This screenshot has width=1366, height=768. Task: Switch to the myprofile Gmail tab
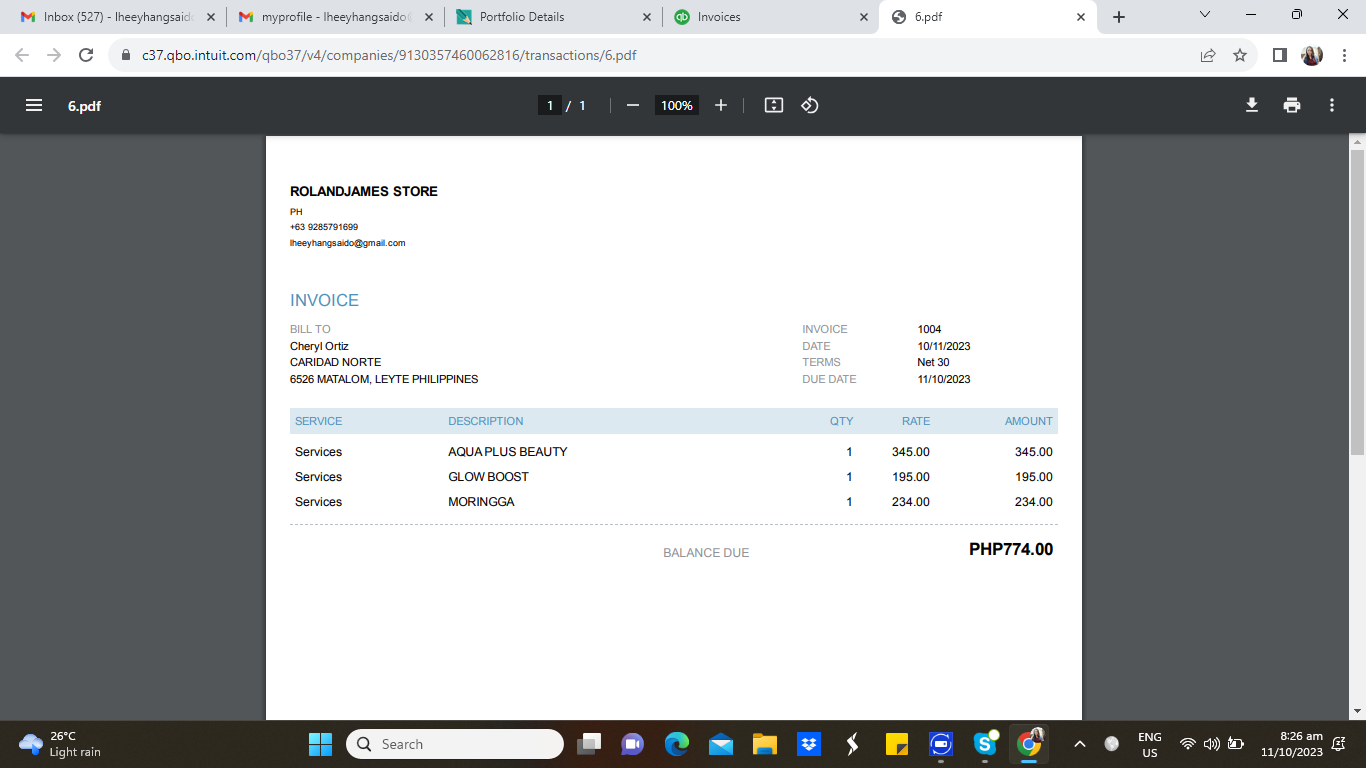pos(336,17)
